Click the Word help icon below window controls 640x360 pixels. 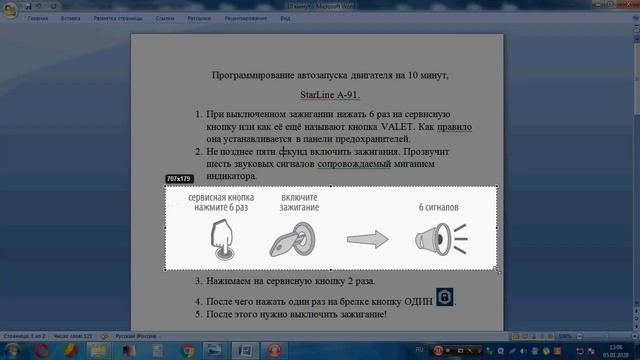coord(636,18)
